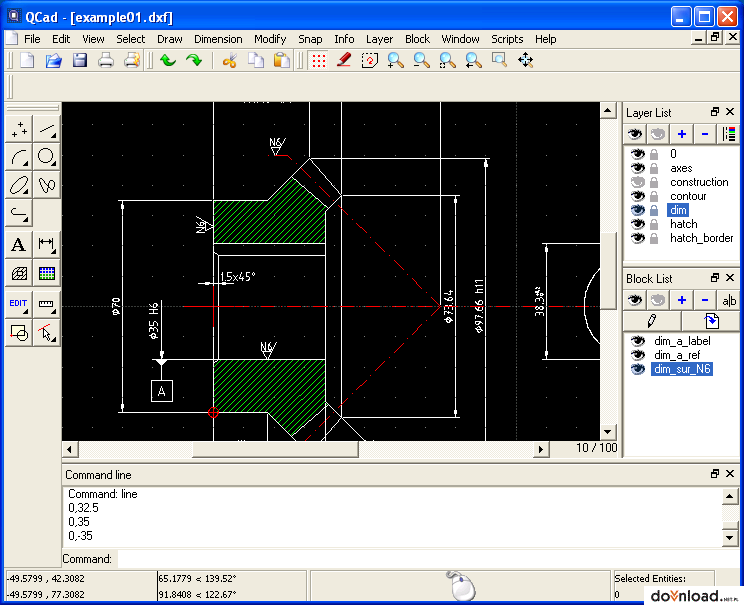Click canvas vertical scrollbar down arrow
The width and height of the screenshot is (744, 605).
tap(608, 432)
